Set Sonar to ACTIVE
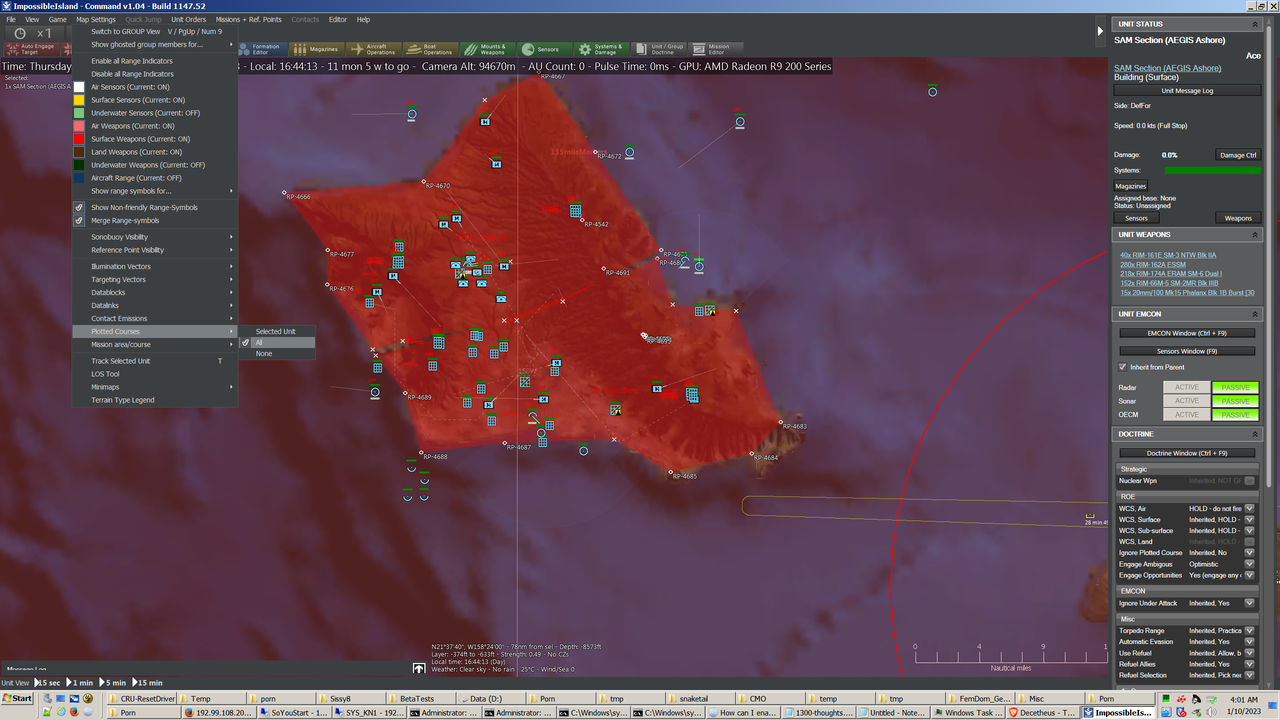Screen dimensions: 1280x720 (1186, 401)
